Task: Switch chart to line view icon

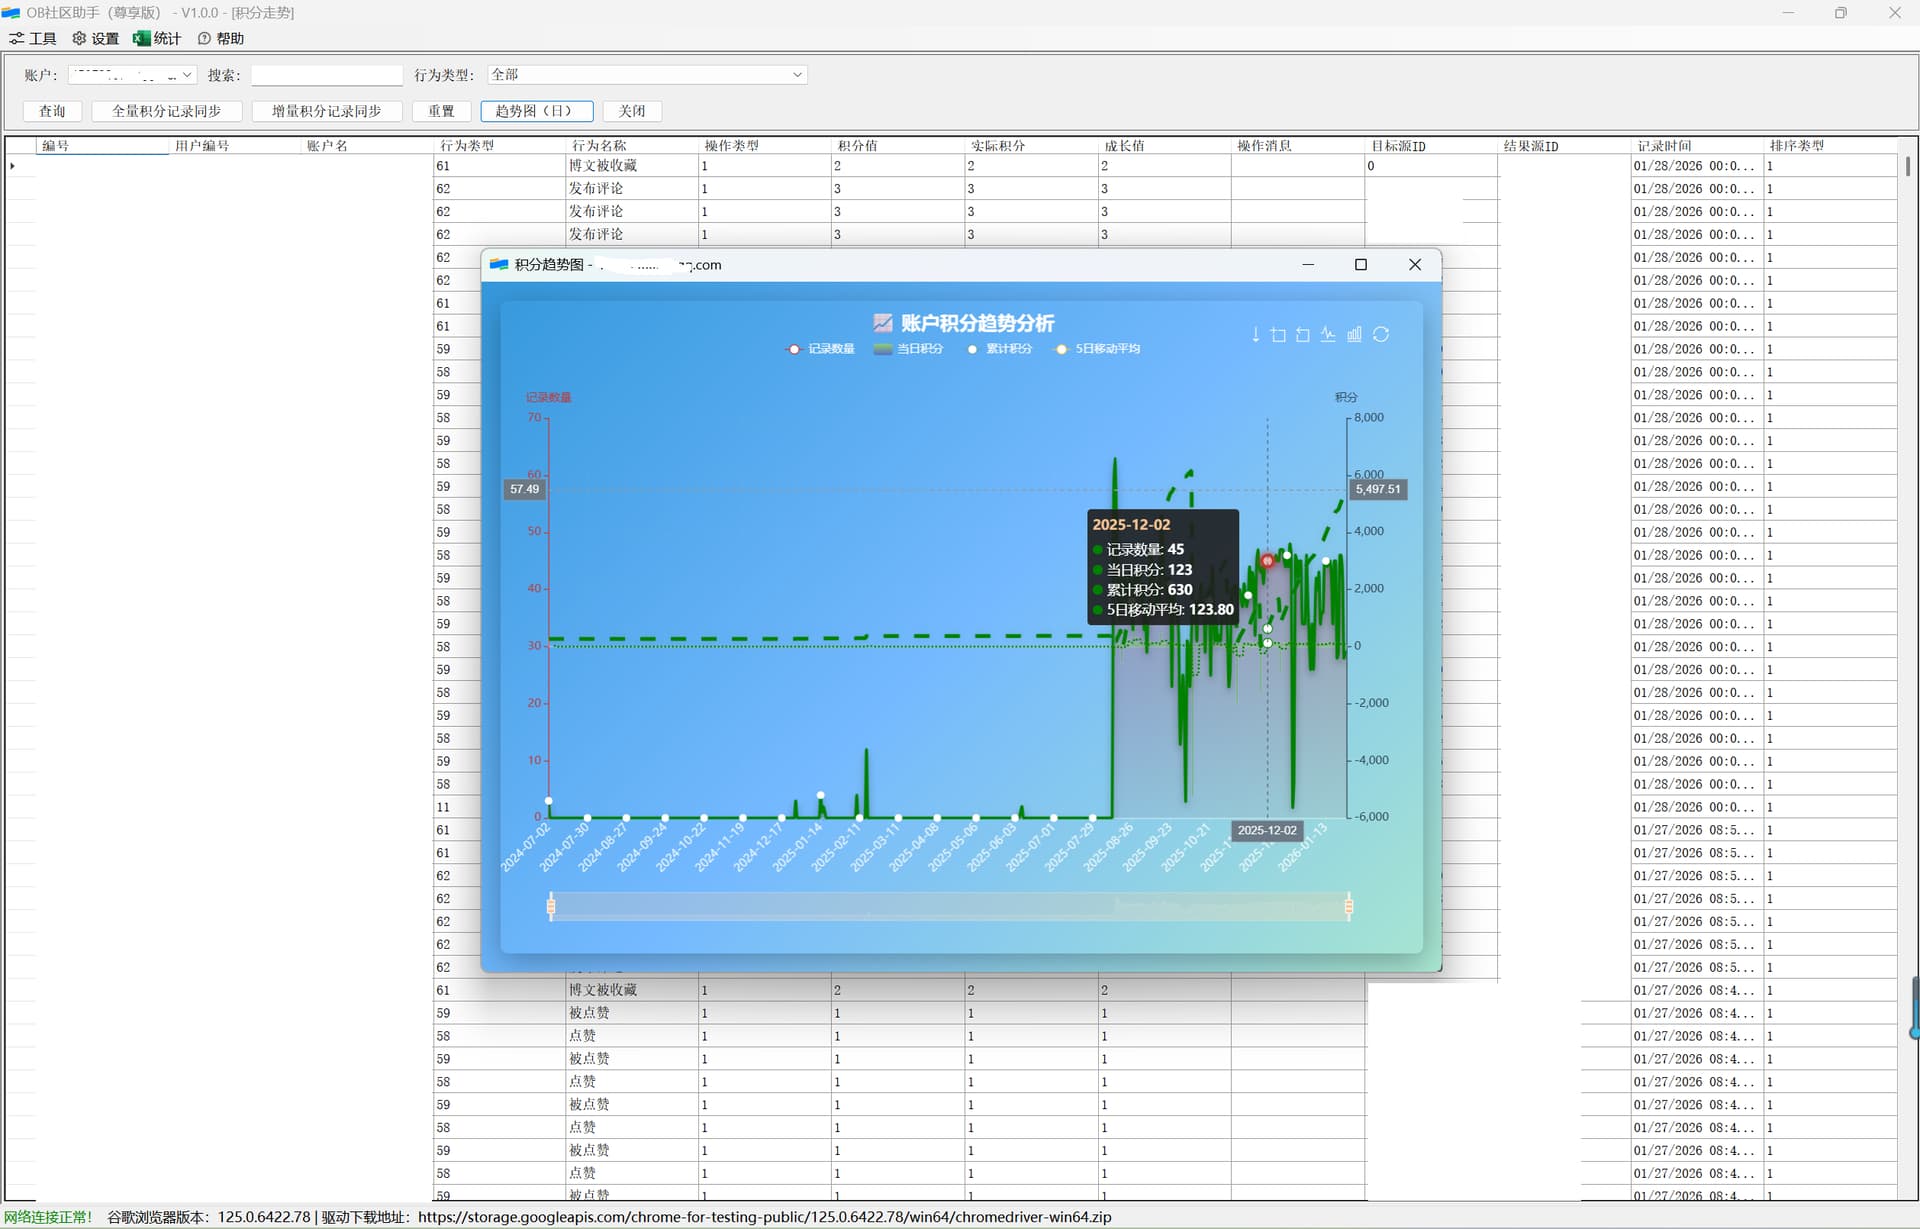Action: click(x=1328, y=334)
